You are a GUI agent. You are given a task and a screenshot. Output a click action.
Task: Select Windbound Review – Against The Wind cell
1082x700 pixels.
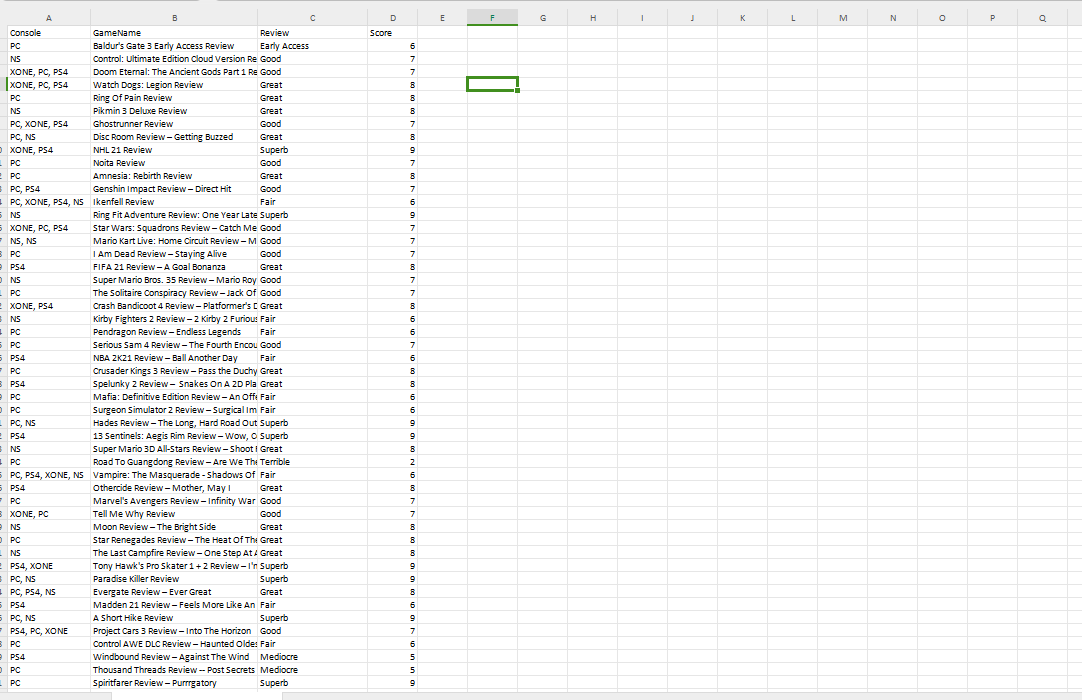click(174, 657)
